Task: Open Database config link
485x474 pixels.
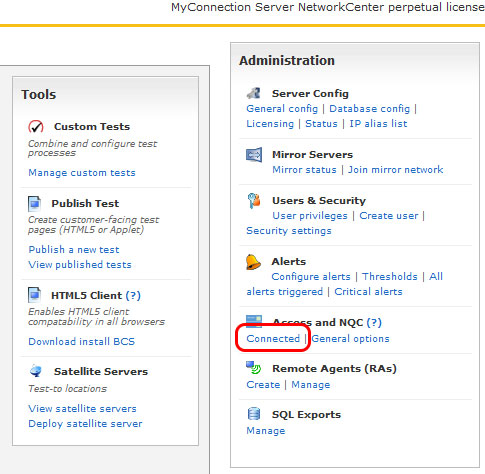Action: pyautogui.click(x=369, y=109)
